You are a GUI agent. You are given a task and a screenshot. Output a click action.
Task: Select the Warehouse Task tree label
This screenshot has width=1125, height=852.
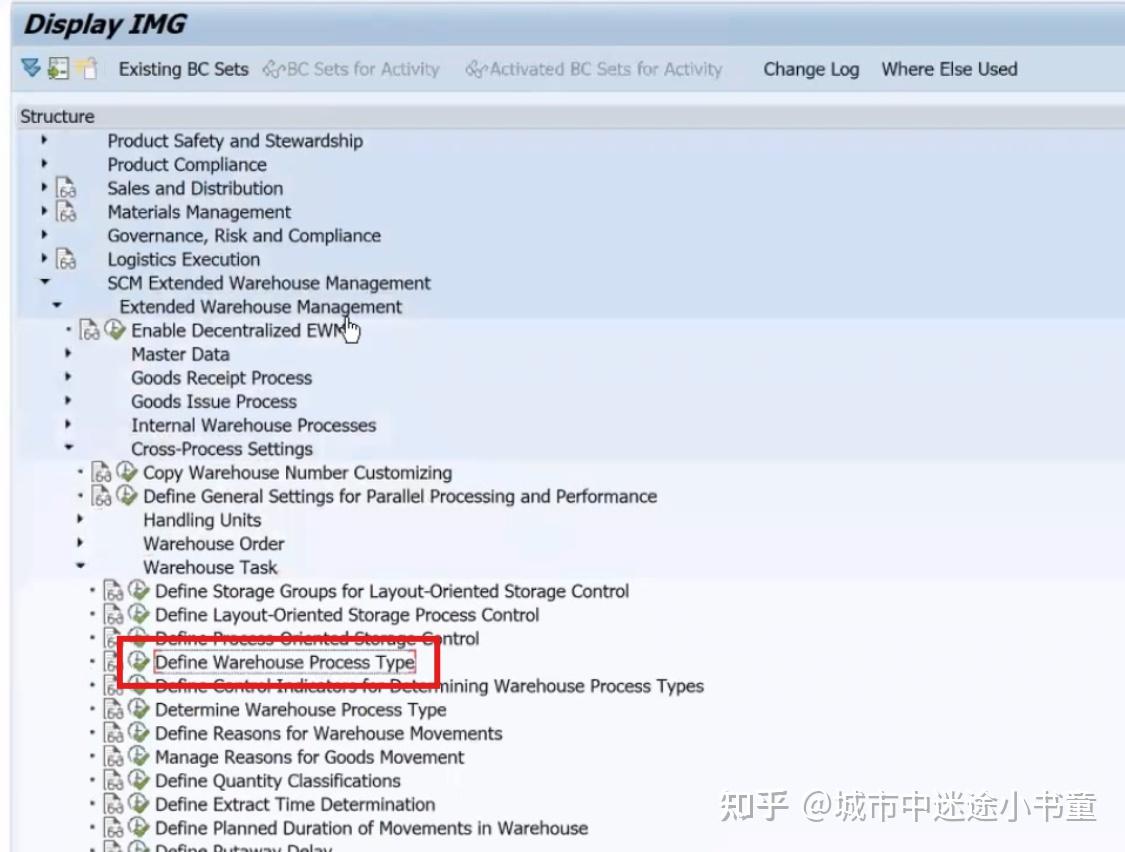[x=210, y=567]
